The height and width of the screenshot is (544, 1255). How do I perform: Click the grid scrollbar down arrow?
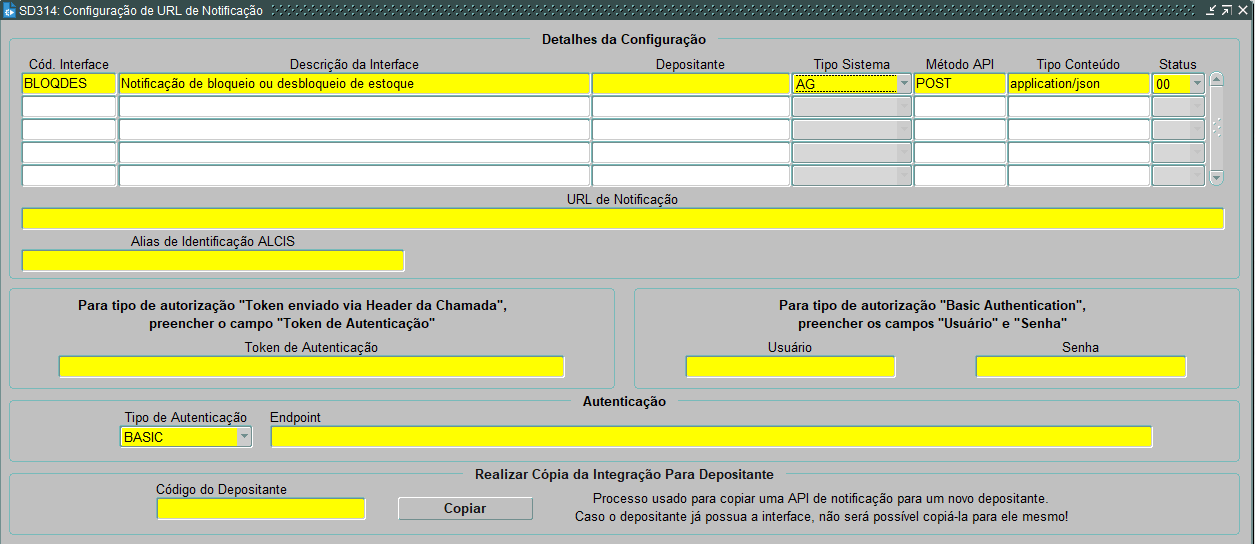coord(1216,177)
